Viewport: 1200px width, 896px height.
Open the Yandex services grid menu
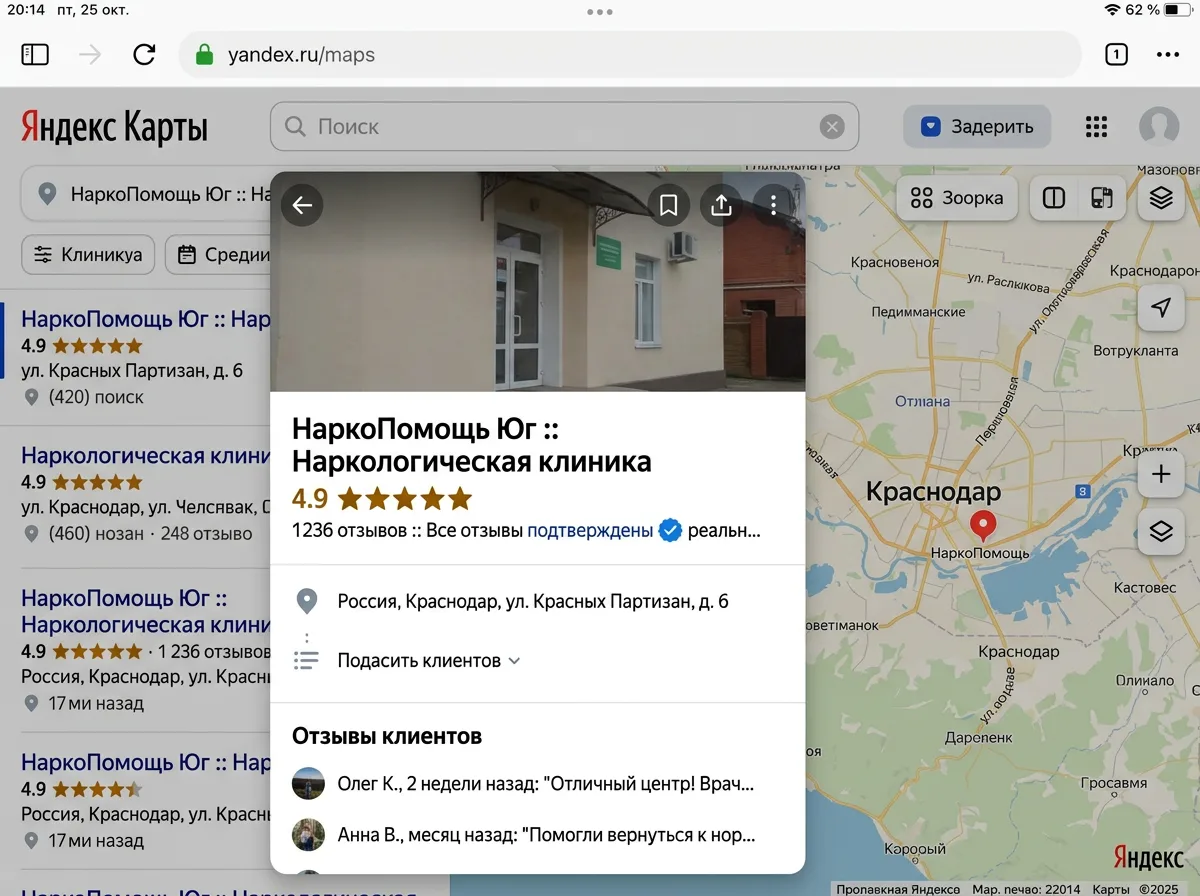[1096, 127]
